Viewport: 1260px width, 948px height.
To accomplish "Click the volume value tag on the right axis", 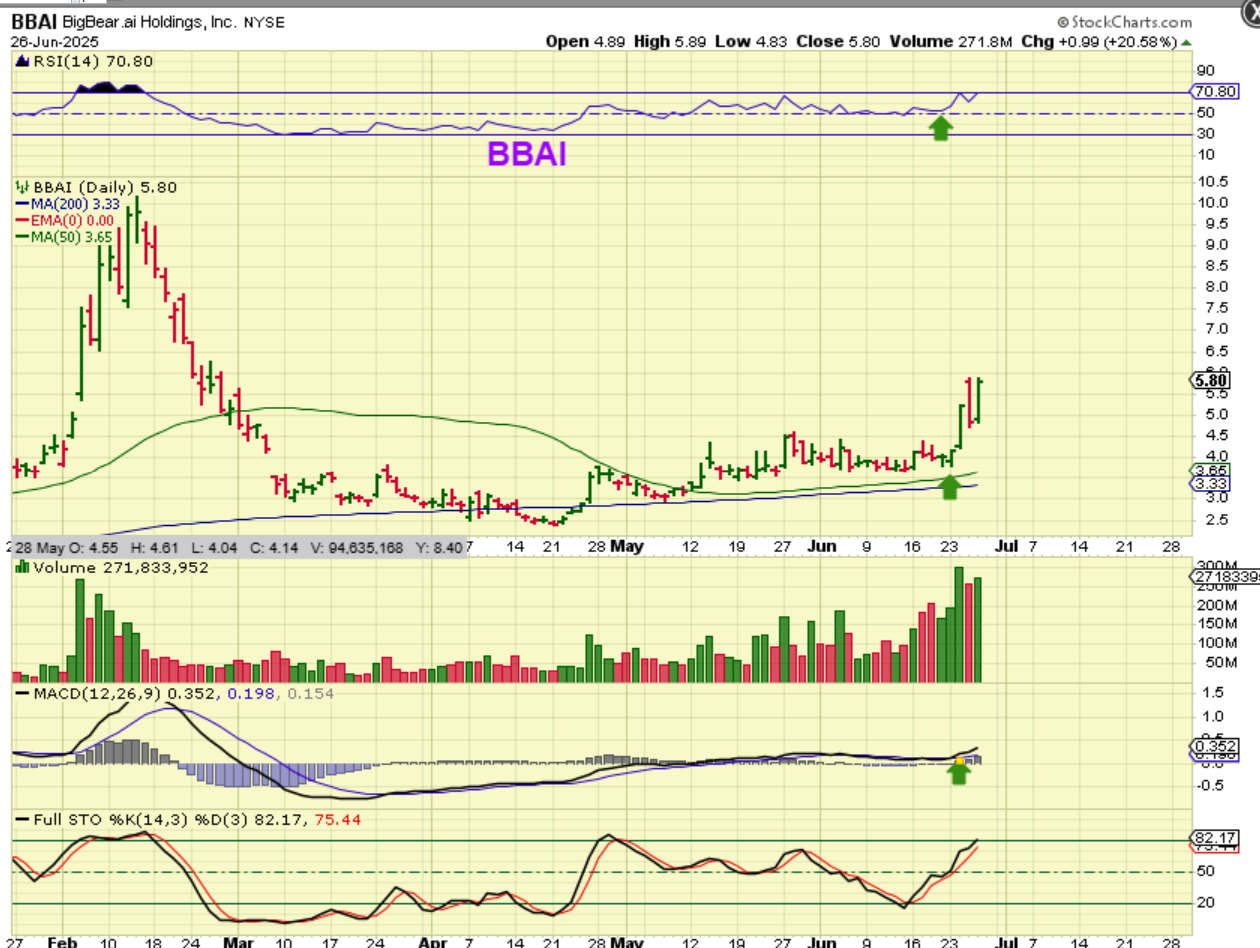I will [1225, 577].
